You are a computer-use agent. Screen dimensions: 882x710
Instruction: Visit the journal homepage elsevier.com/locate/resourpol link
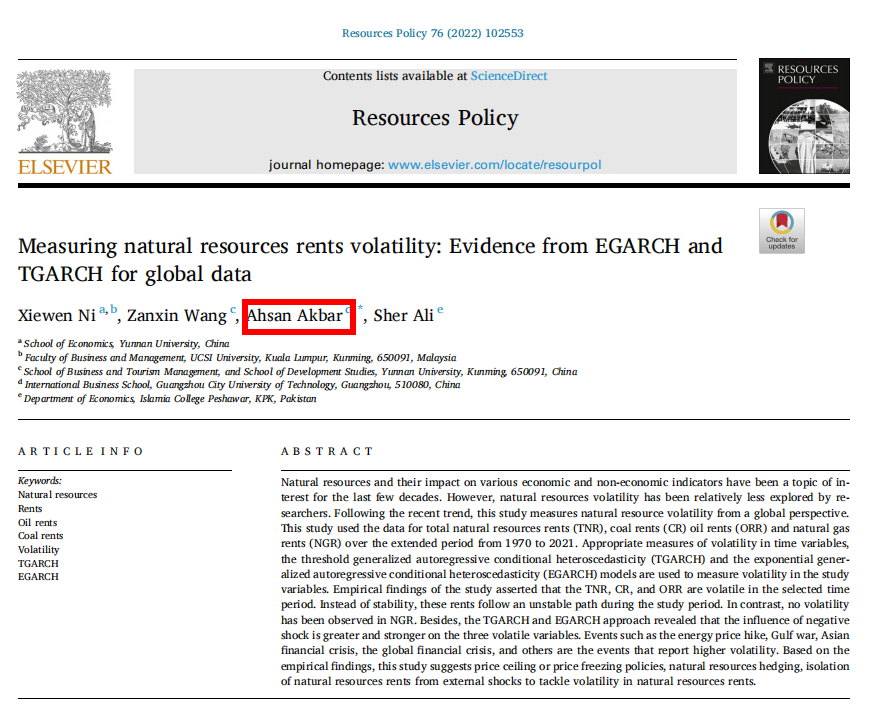click(494, 164)
